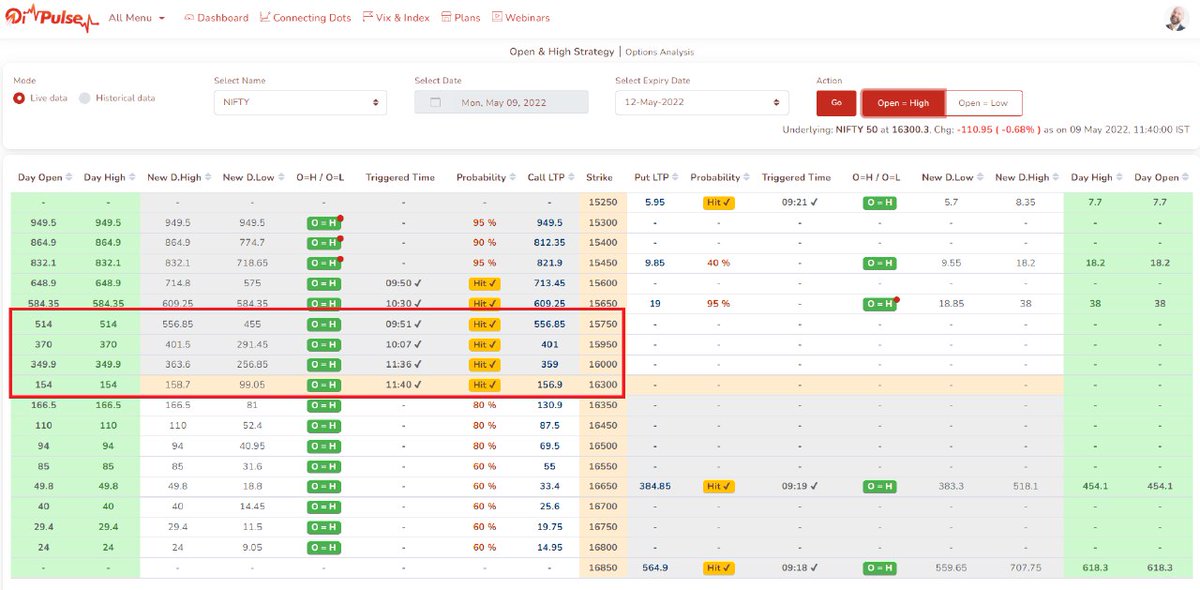Open the Plans page
The height and width of the screenshot is (590, 1200).
[460, 18]
